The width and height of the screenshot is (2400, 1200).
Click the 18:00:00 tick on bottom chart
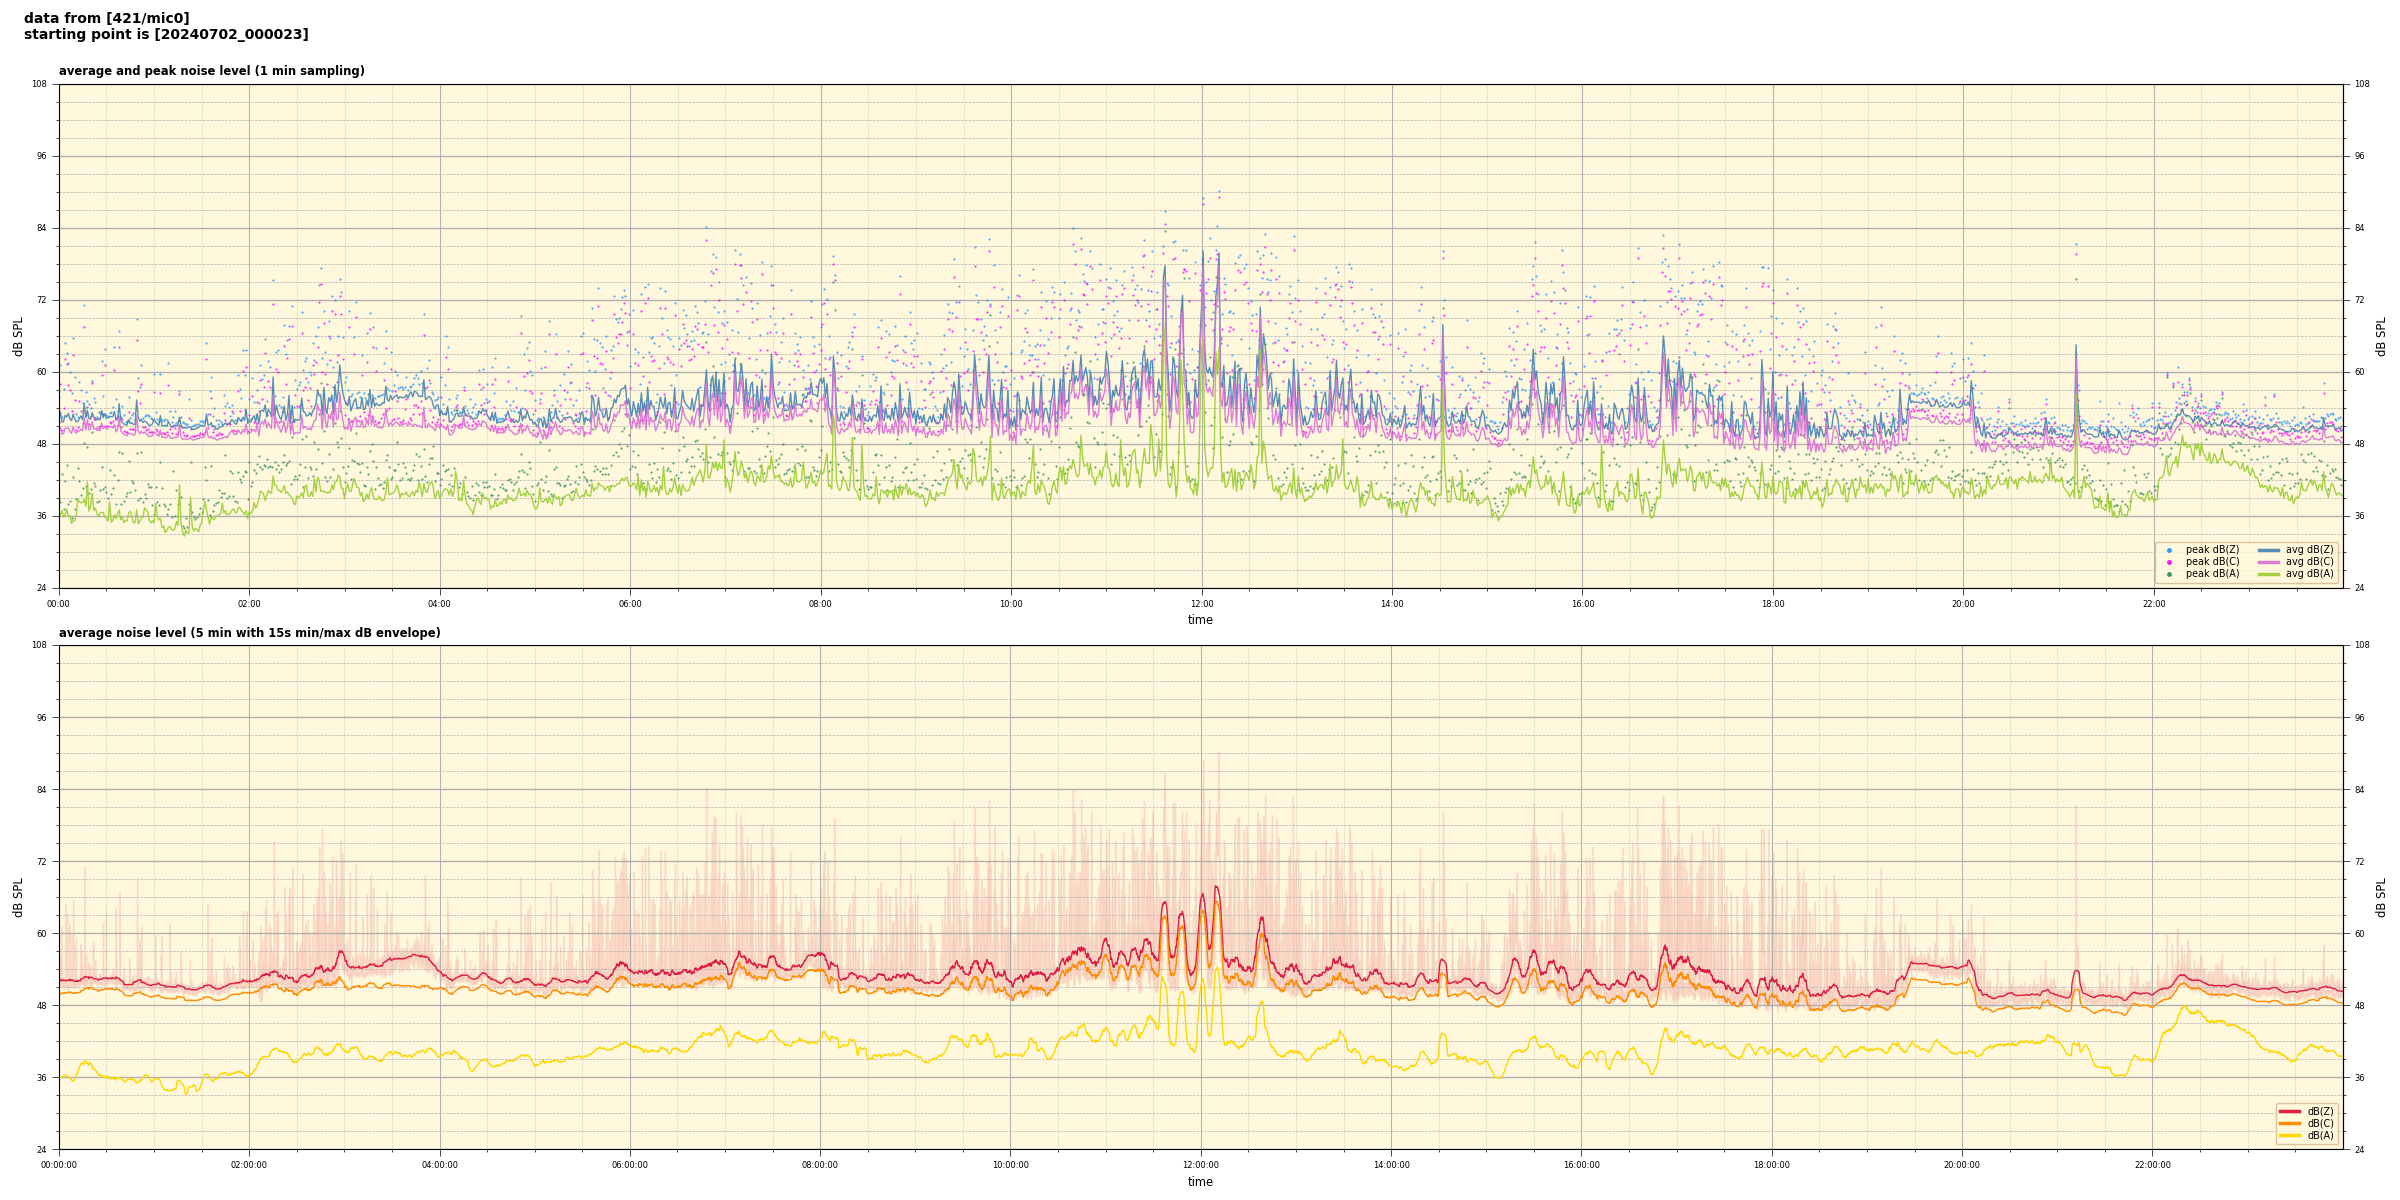click(1772, 1165)
